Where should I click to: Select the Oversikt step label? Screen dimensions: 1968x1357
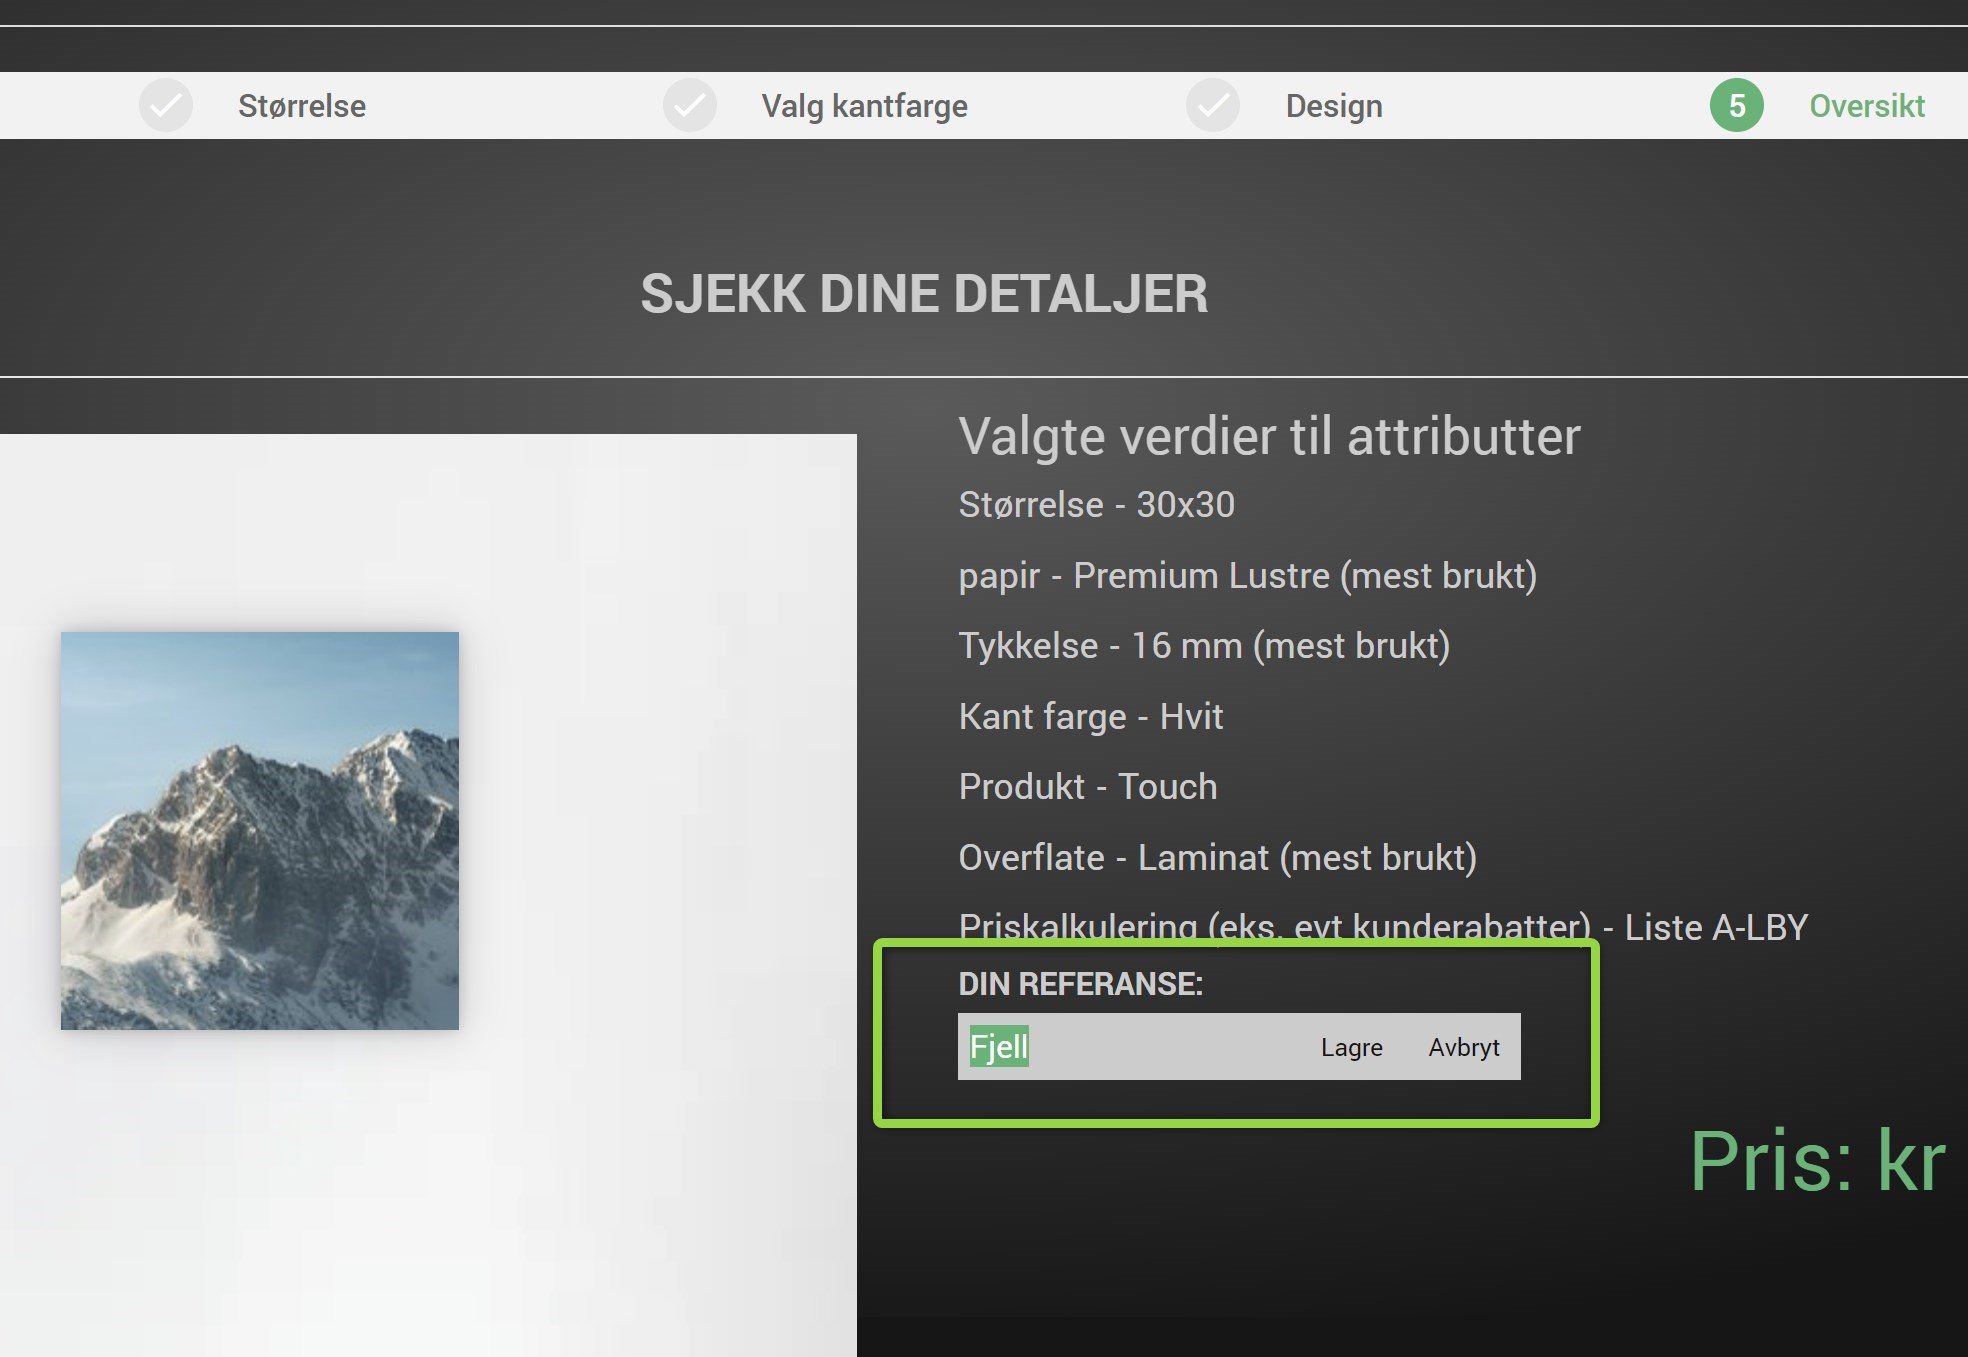pyautogui.click(x=1866, y=106)
